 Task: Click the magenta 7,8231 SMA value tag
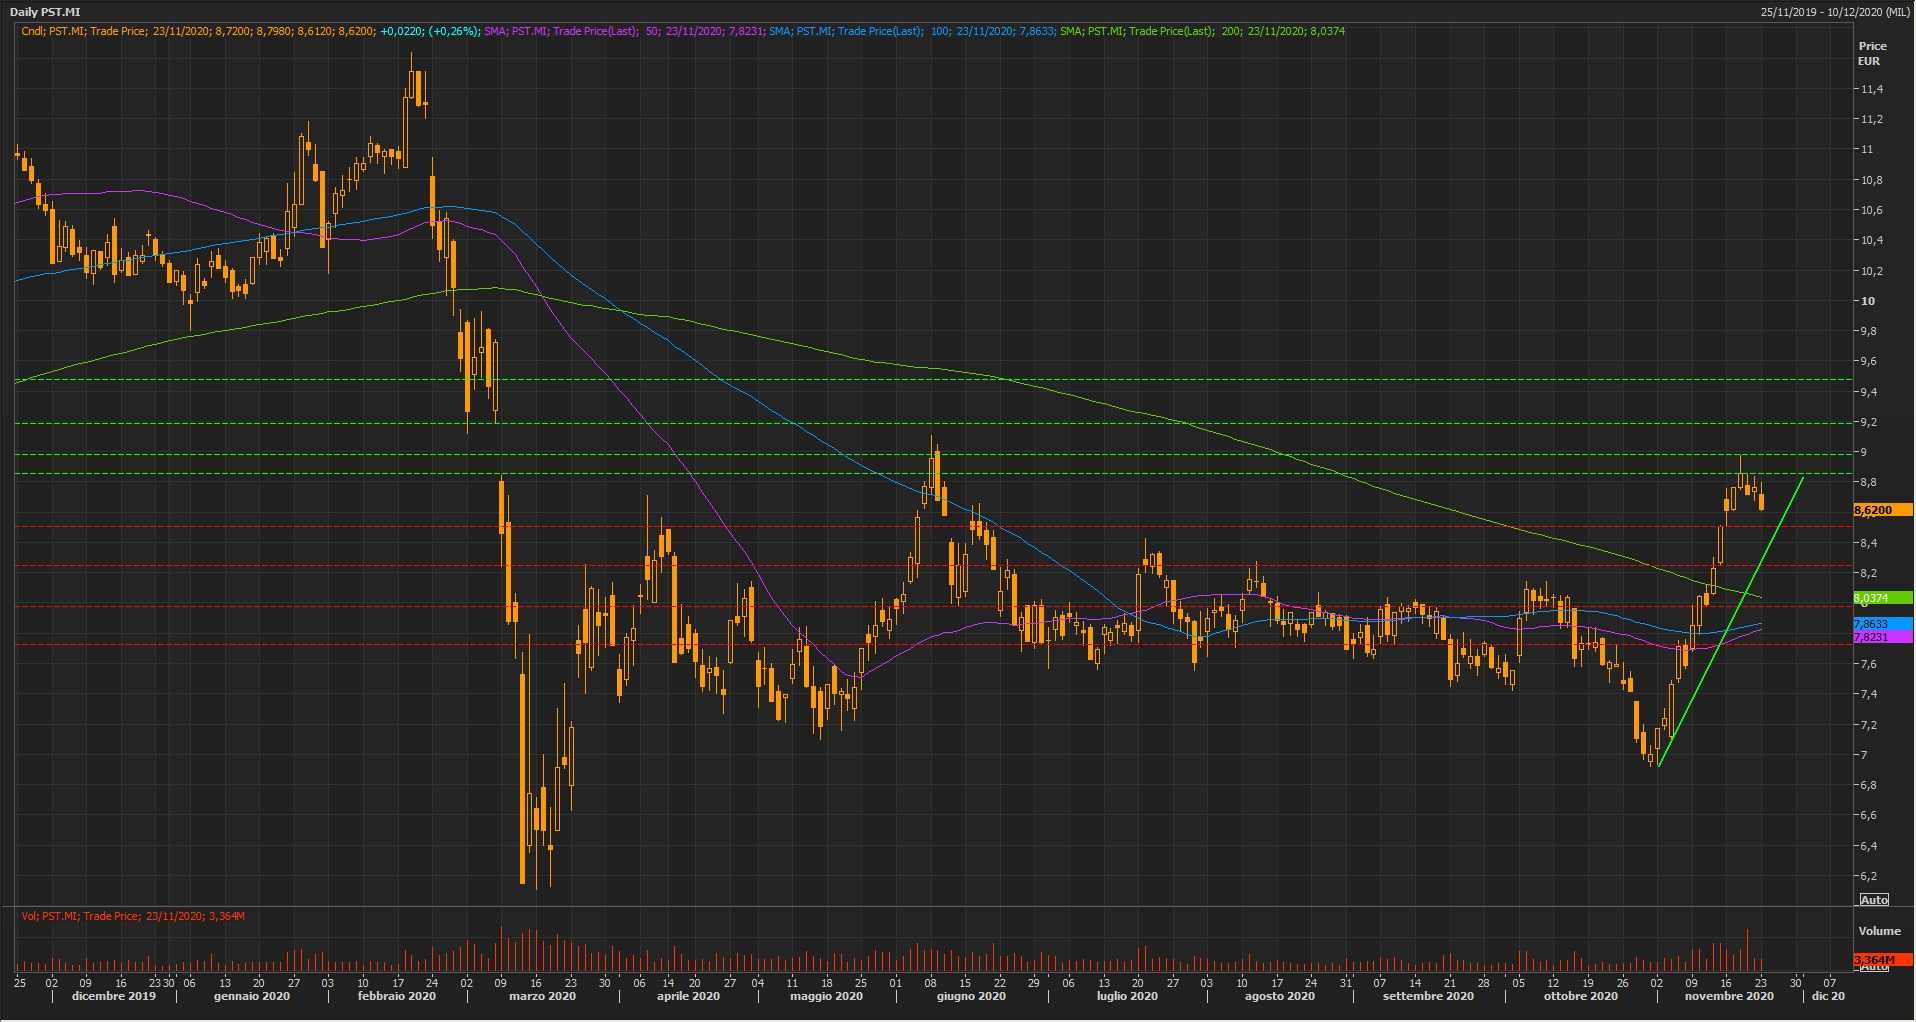click(x=1882, y=637)
